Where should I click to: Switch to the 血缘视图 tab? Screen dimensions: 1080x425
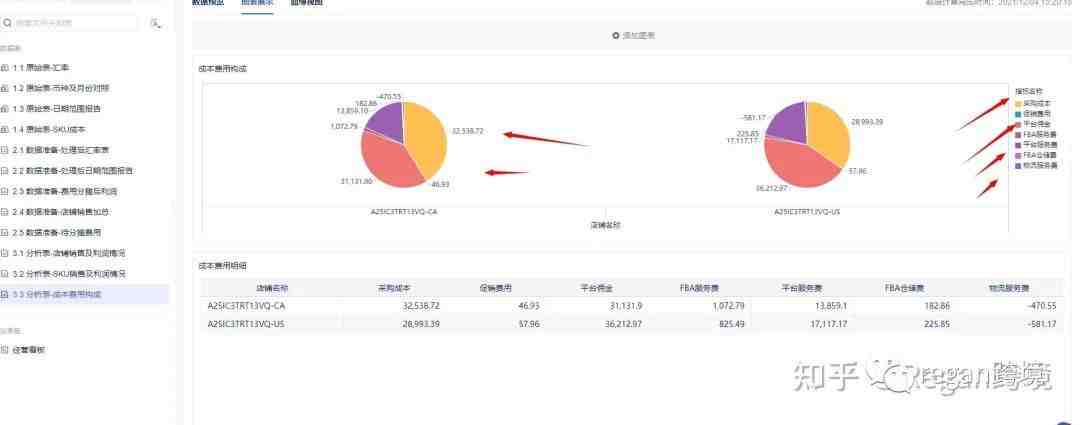coord(307,3)
